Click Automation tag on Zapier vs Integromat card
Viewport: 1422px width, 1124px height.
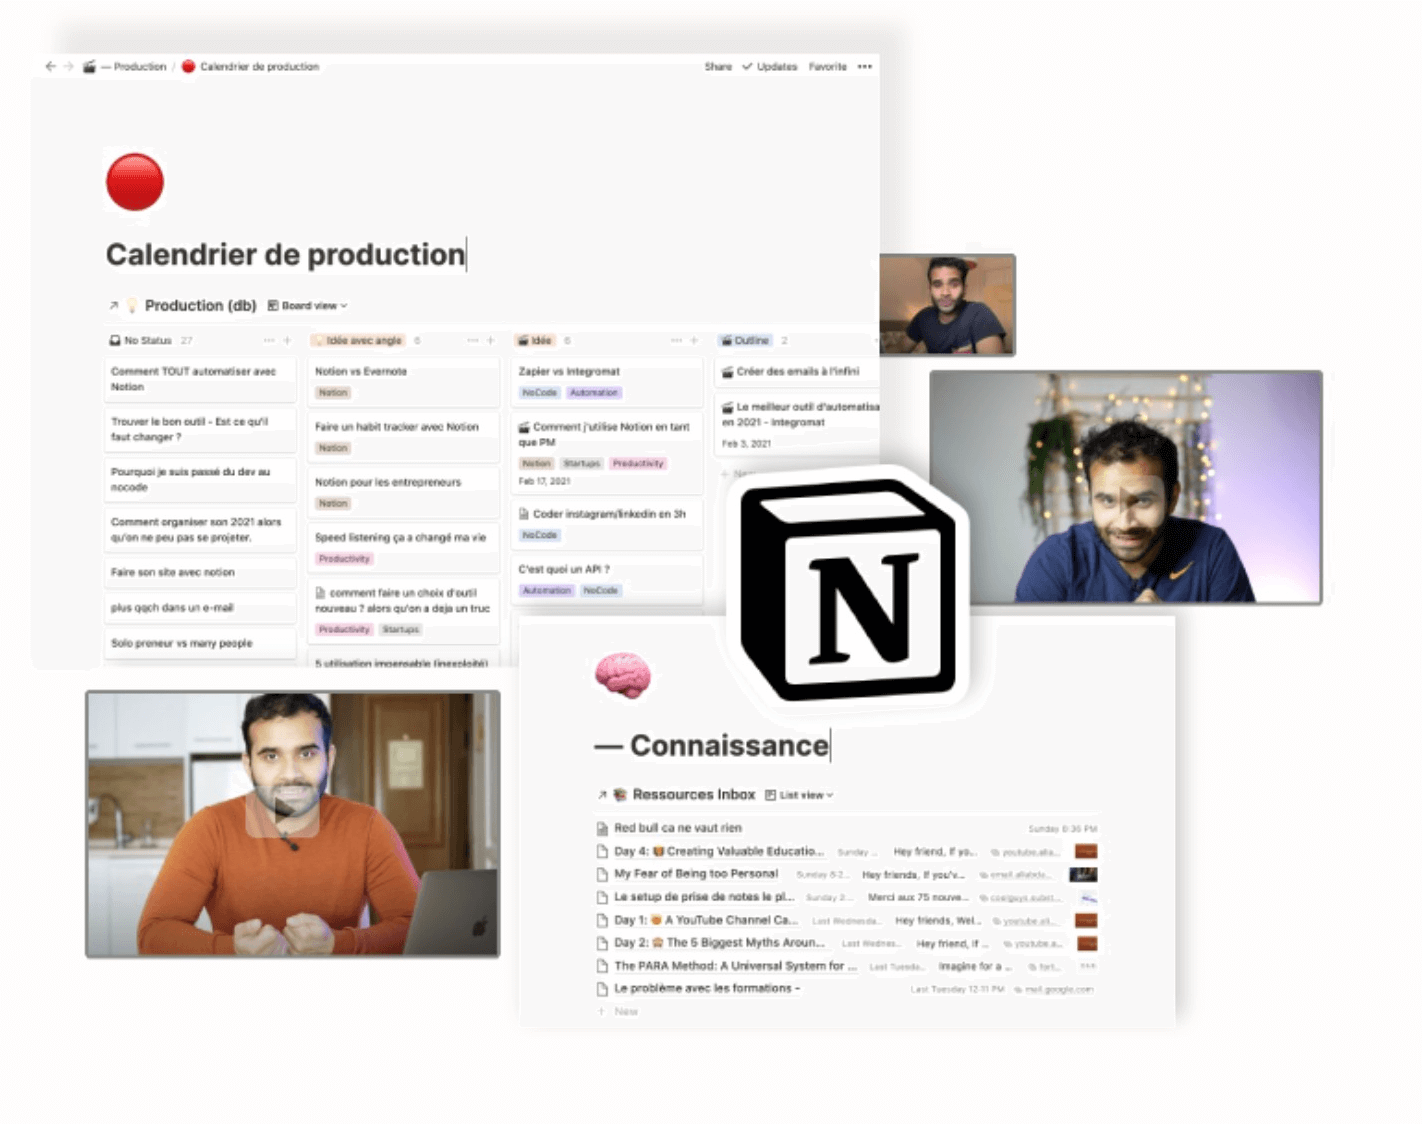tap(594, 393)
